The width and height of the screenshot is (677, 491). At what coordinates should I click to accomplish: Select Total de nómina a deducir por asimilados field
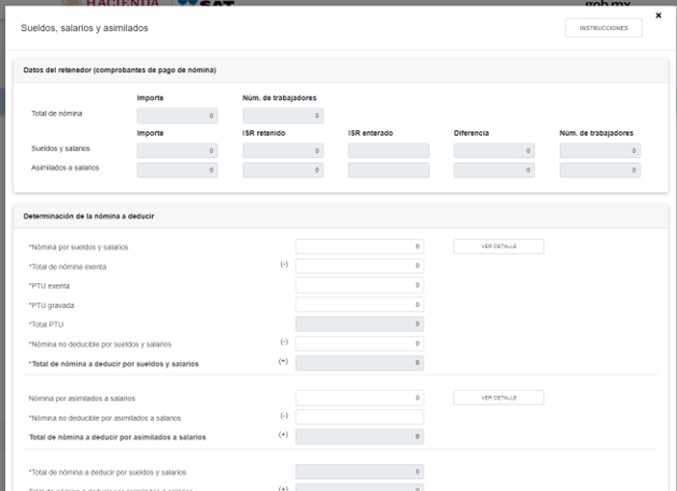(x=359, y=436)
